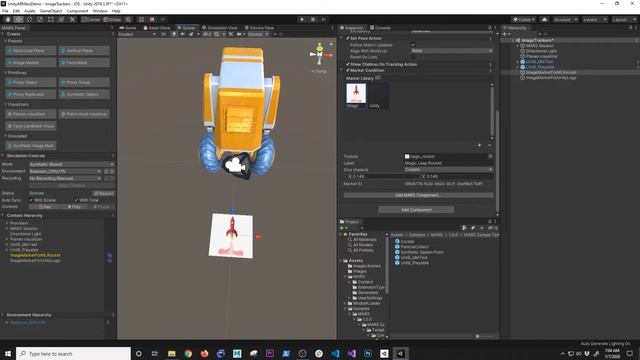Viewport: 640px width, 360px height.
Task: Open the Recording dropdown
Action: (65, 178)
